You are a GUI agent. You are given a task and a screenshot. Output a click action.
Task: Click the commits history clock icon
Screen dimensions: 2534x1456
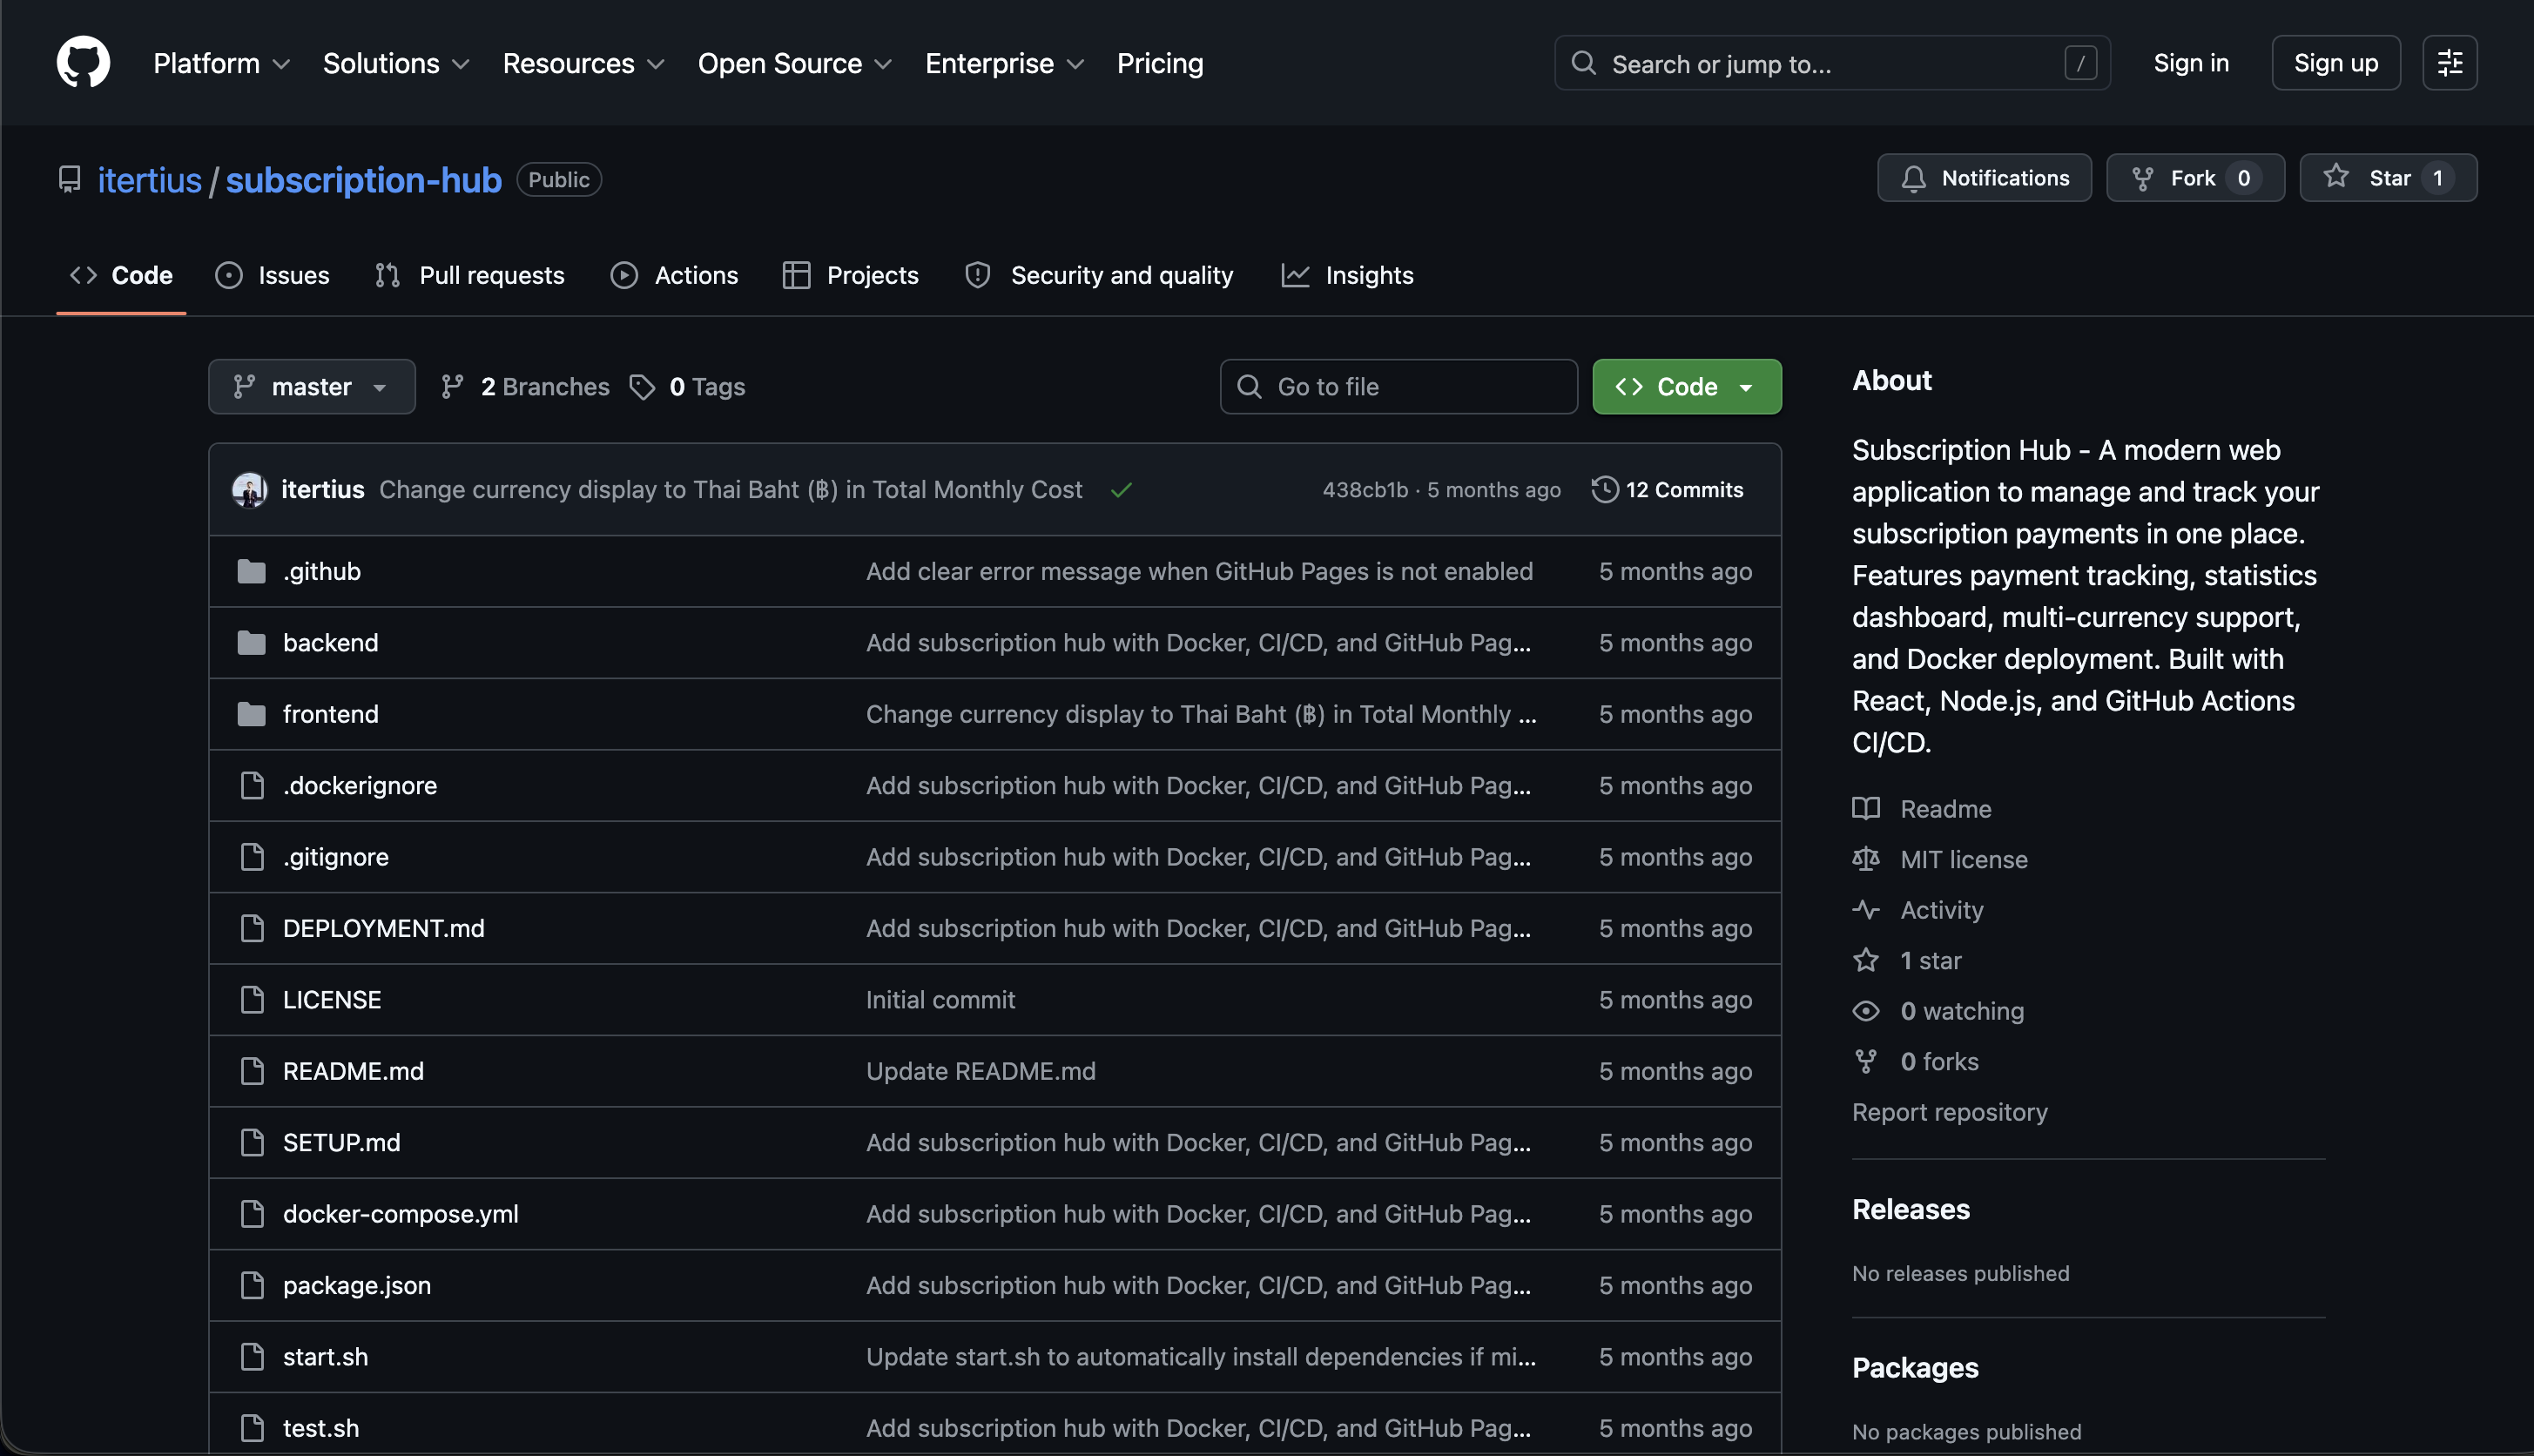[x=1604, y=489]
